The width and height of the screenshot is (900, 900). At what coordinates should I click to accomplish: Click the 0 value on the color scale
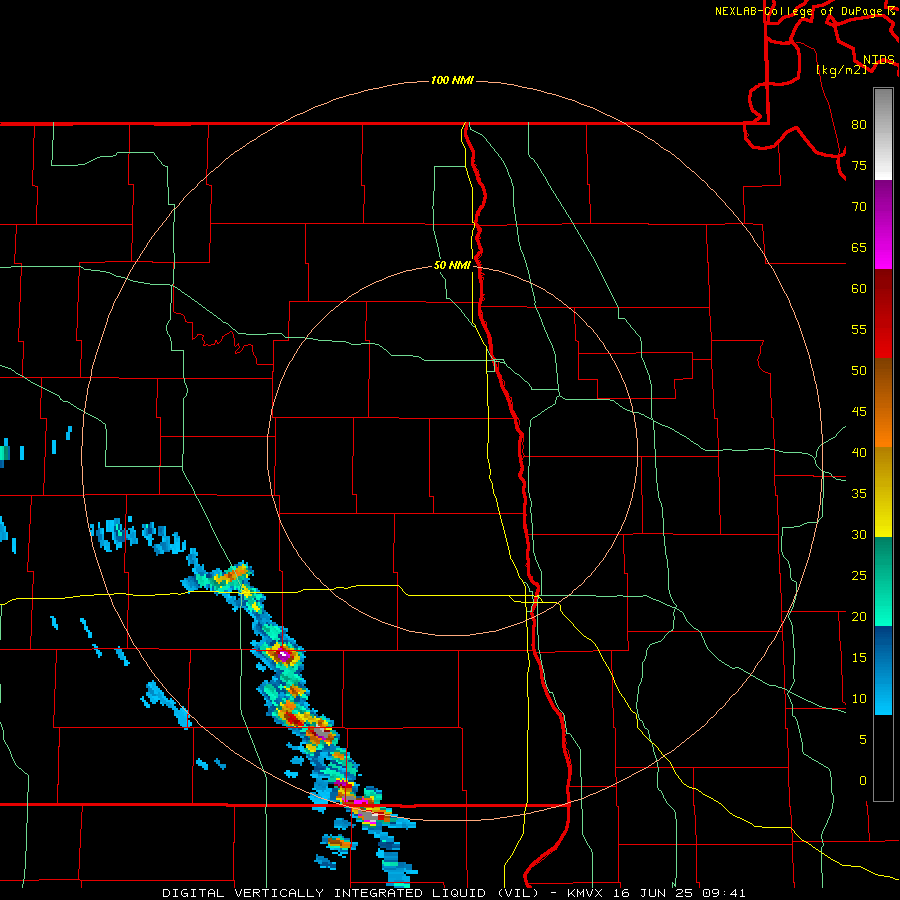pyautogui.click(x=863, y=781)
